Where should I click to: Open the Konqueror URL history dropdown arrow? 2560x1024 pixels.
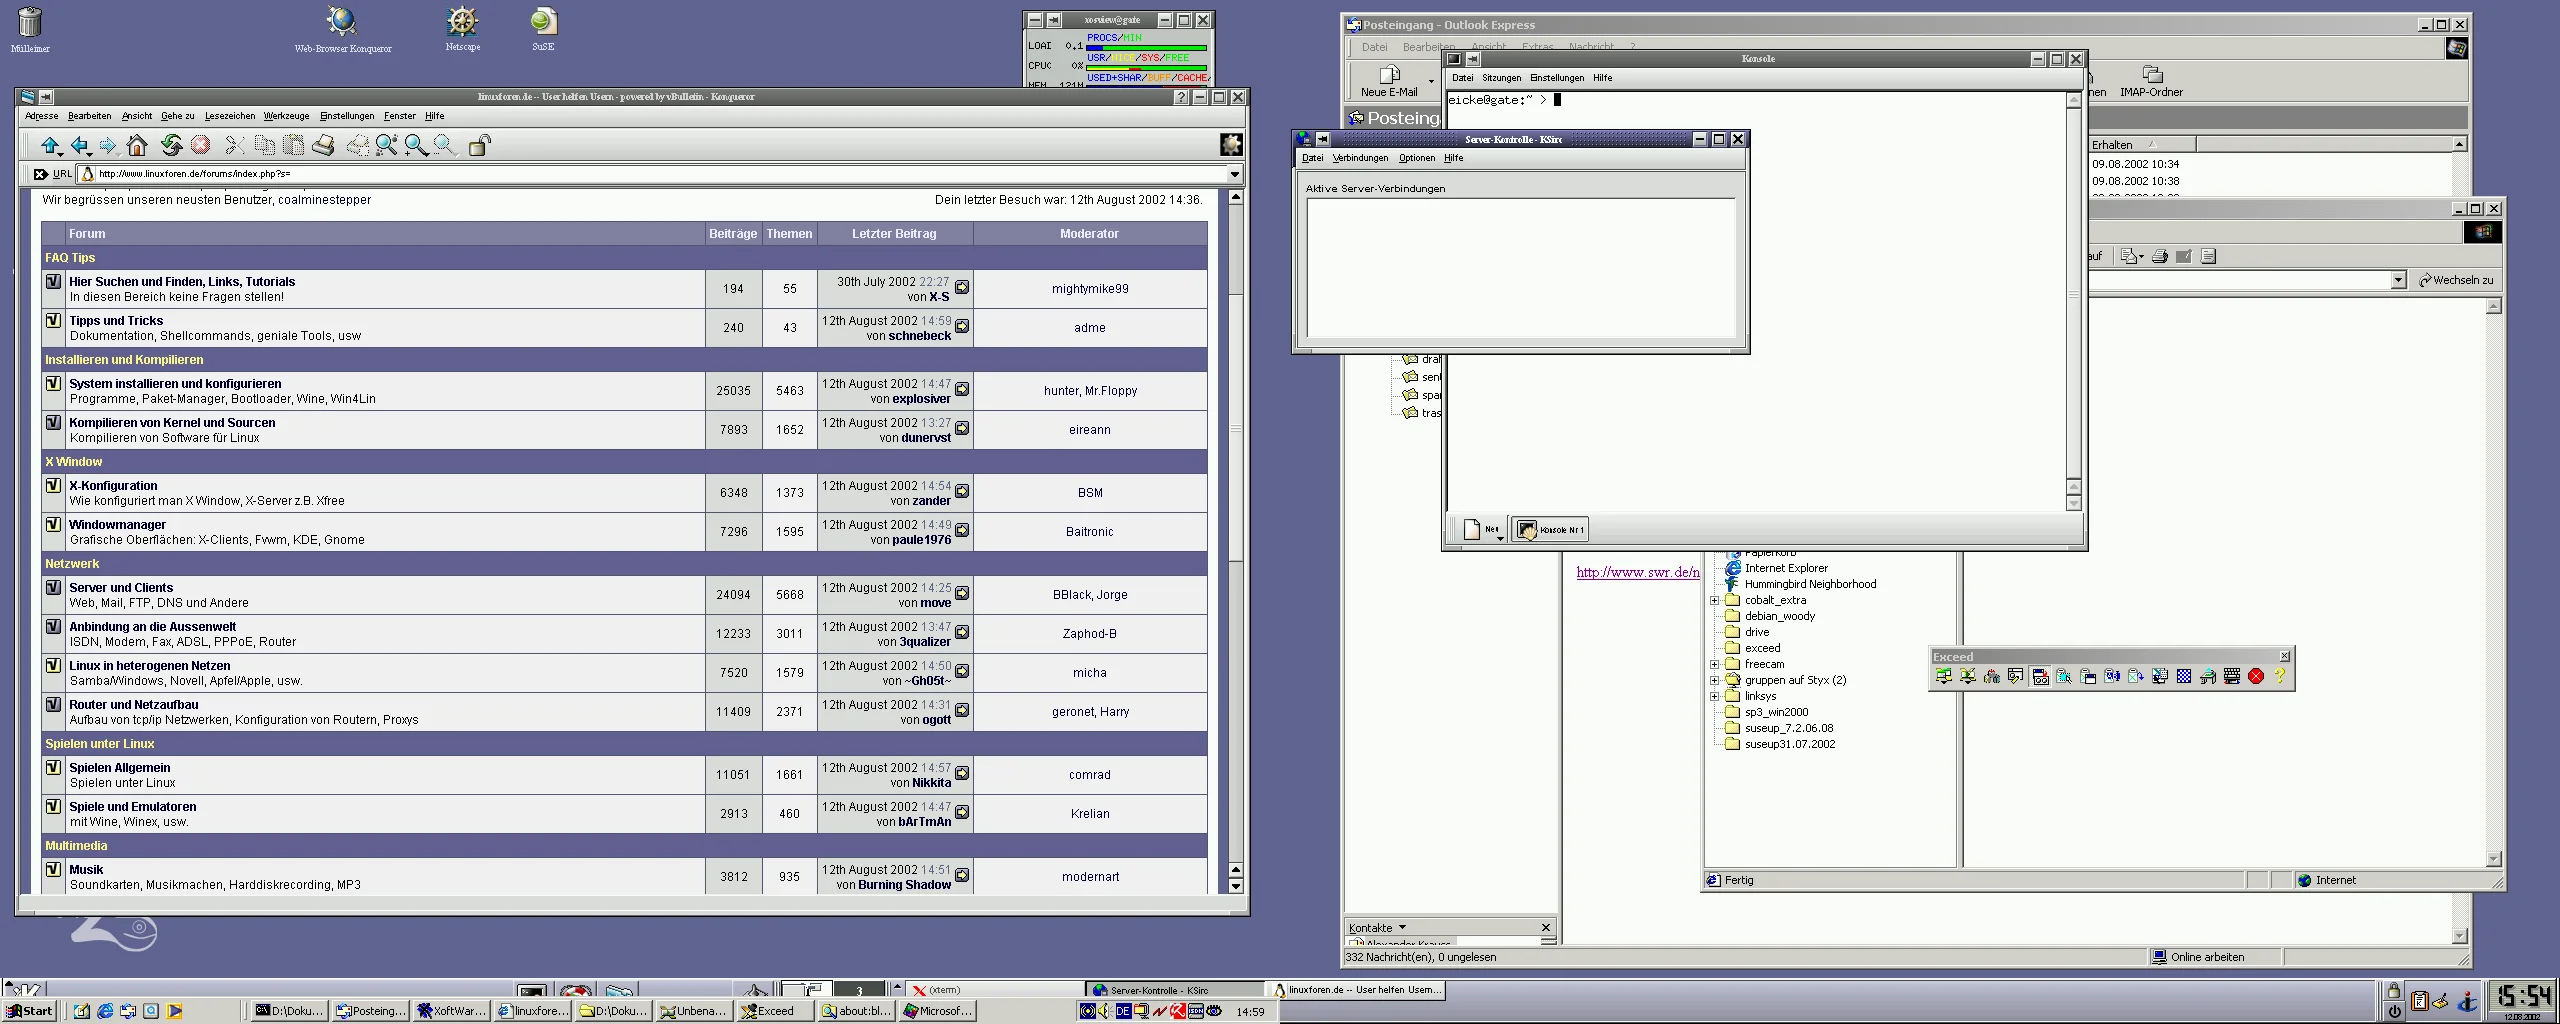click(x=1235, y=174)
